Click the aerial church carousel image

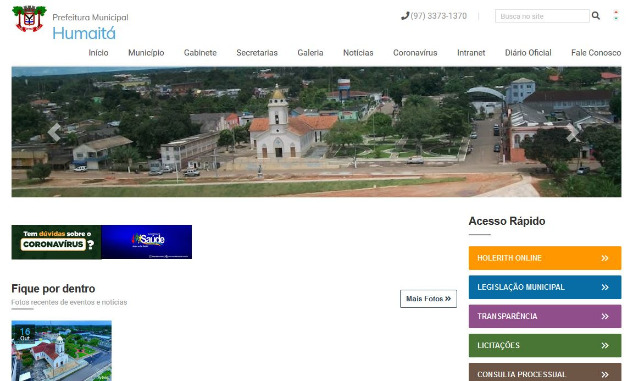[x=316, y=132]
